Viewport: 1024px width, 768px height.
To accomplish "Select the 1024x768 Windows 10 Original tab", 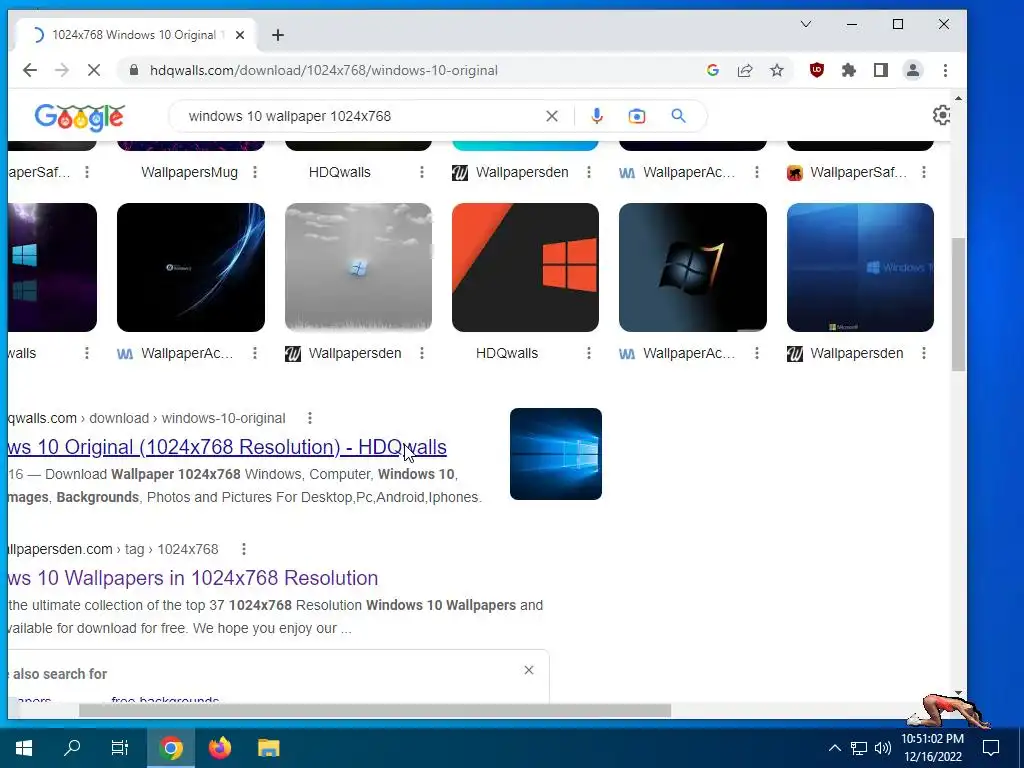I will click(x=134, y=35).
